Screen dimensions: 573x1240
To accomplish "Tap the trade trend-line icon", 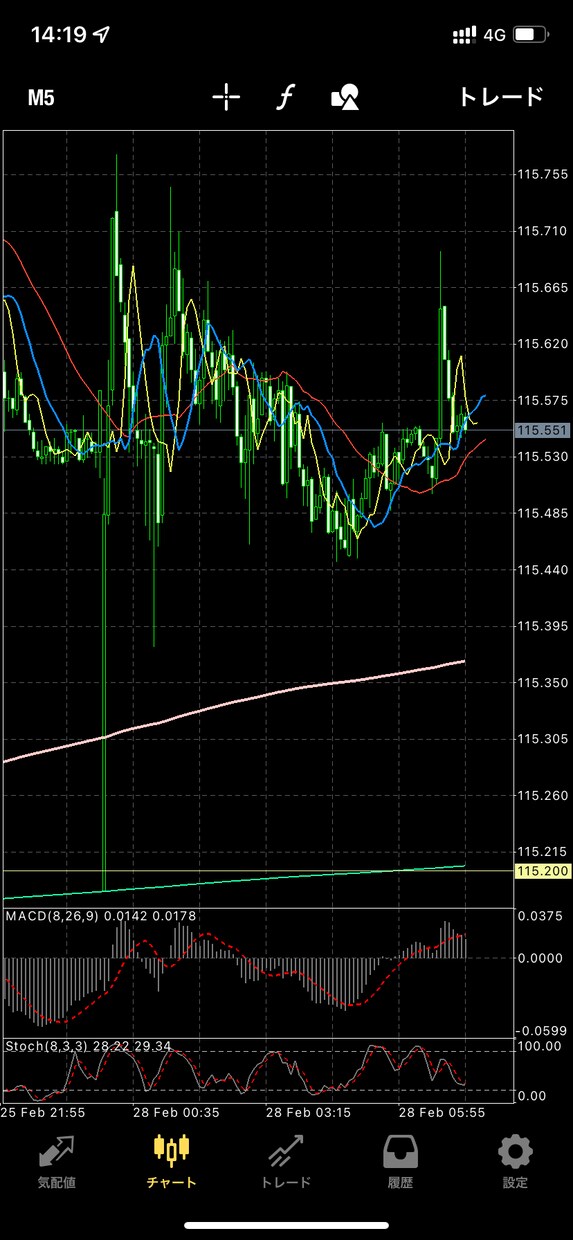I will (286, 1151).
